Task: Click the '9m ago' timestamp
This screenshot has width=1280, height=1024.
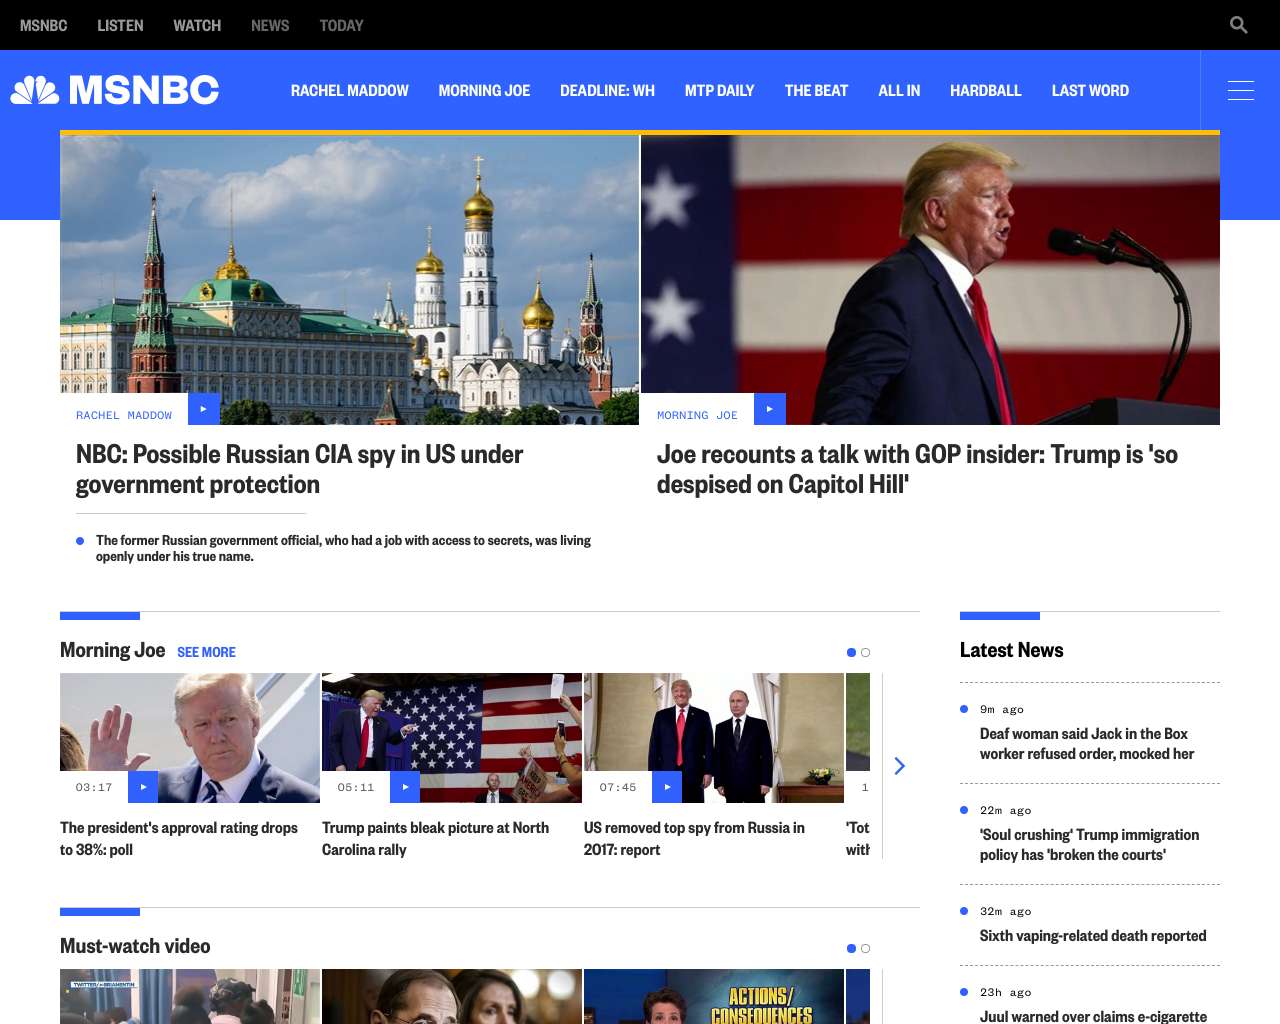Action: (1002, 709)
